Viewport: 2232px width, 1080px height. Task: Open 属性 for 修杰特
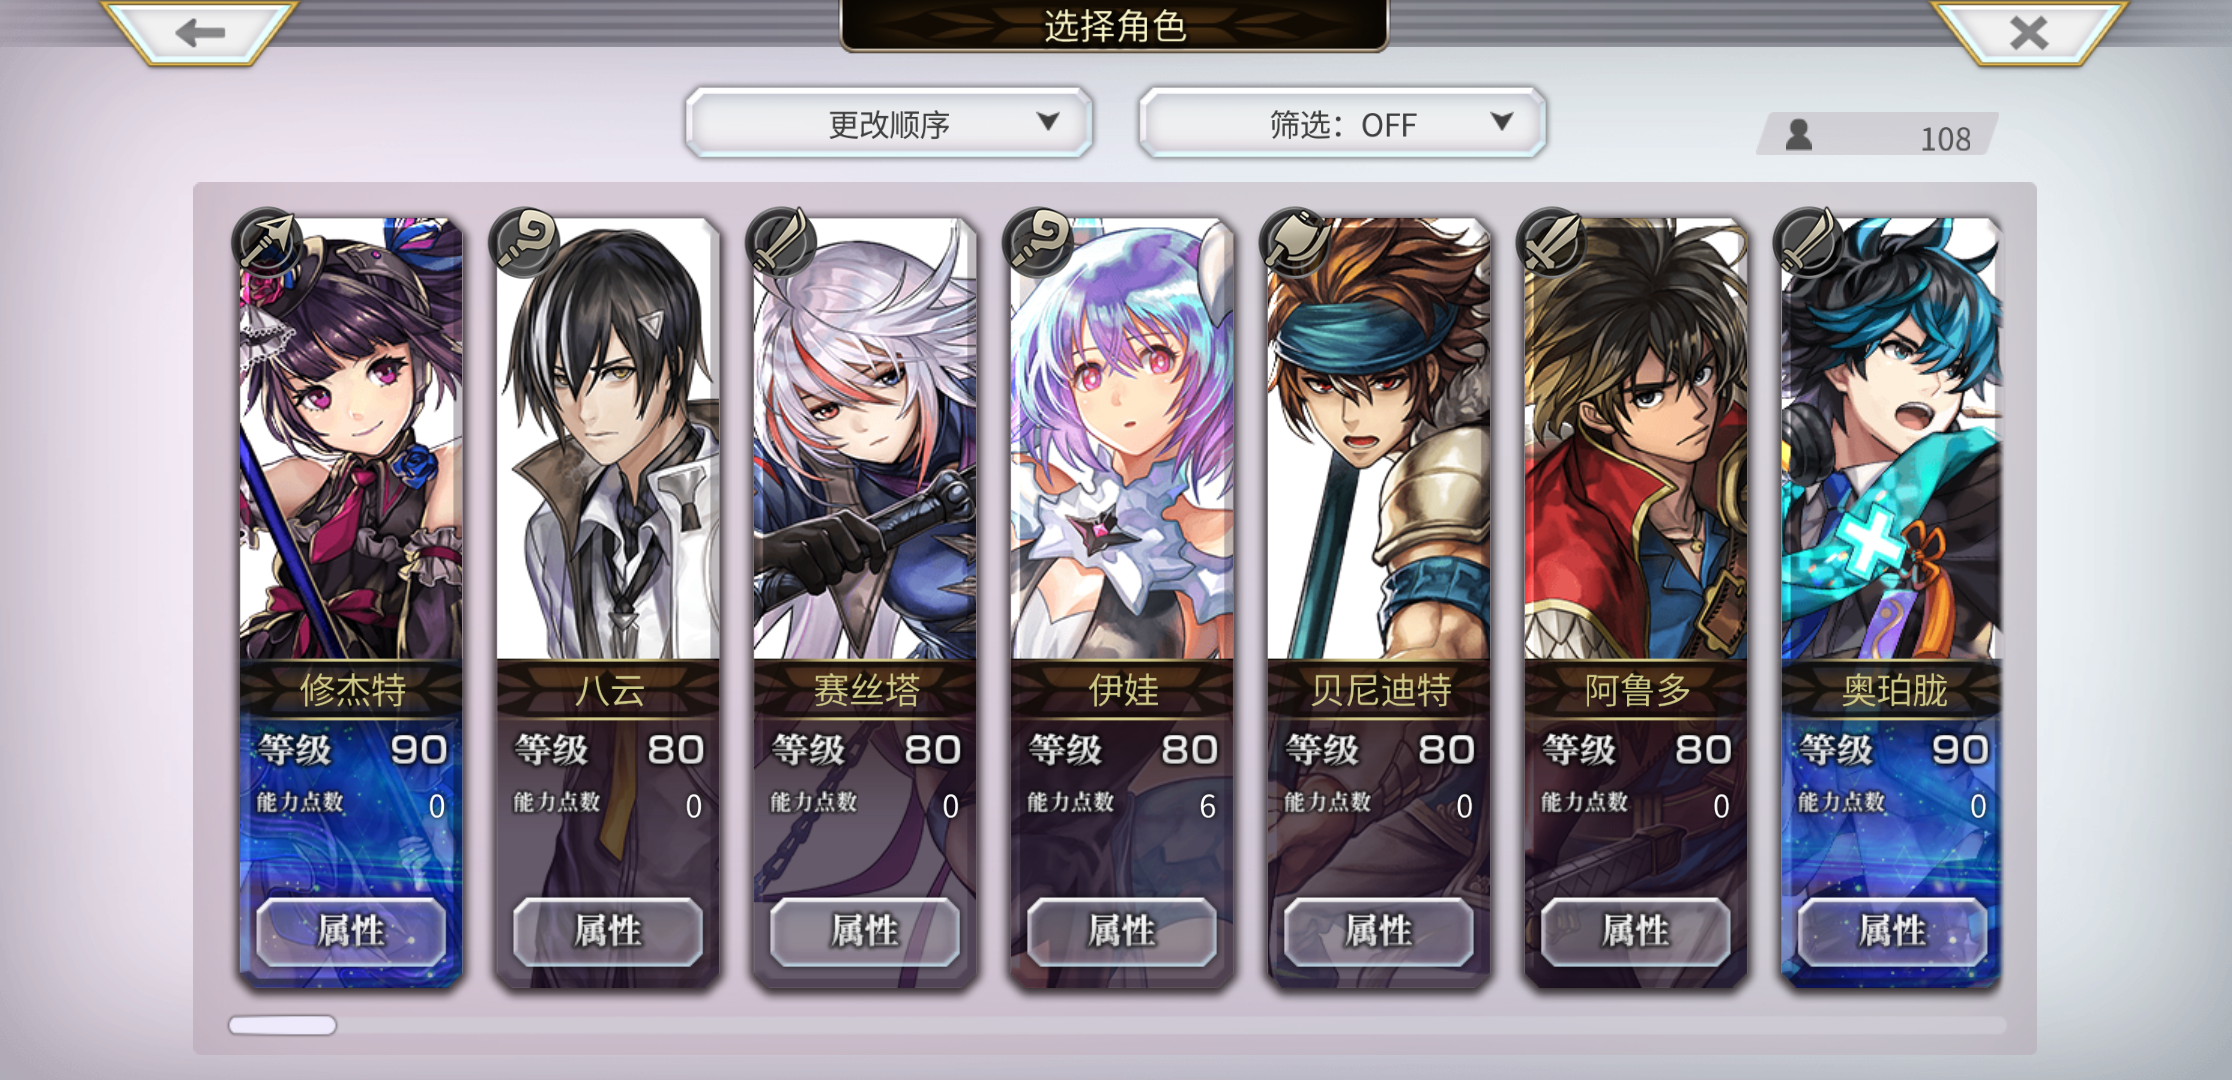(351, 931)
